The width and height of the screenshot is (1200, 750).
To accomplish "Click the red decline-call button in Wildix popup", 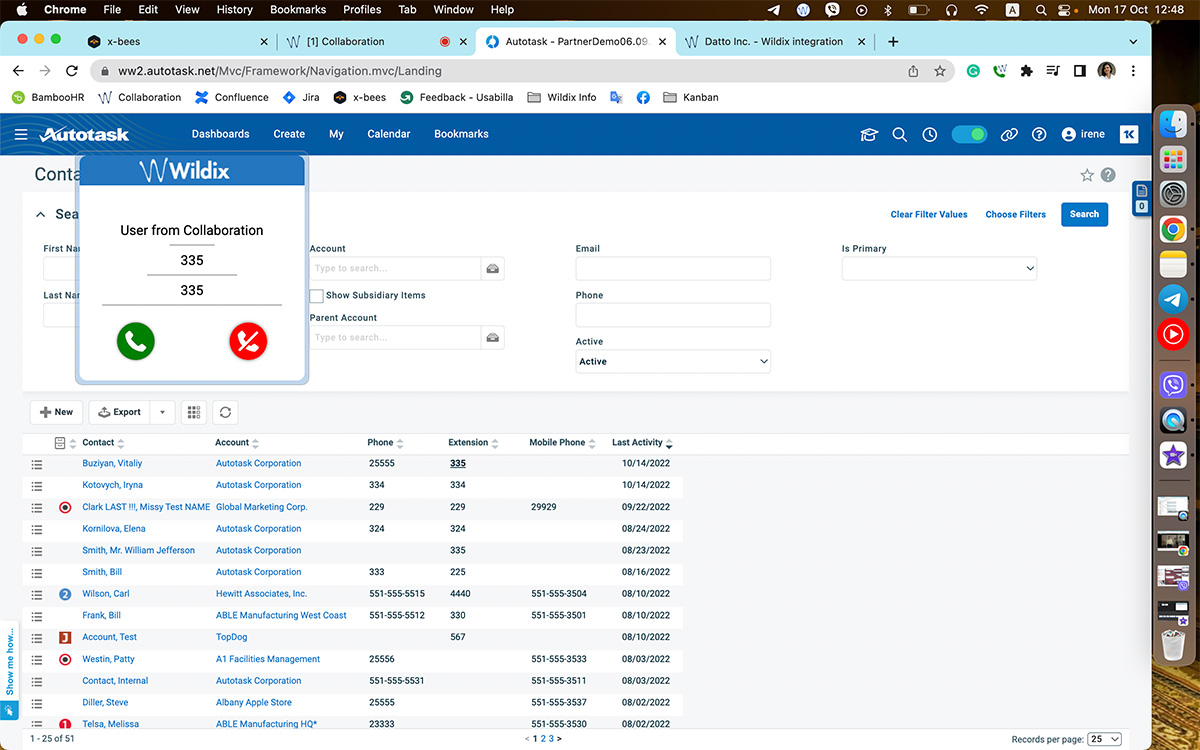I will tap(248, 341).
